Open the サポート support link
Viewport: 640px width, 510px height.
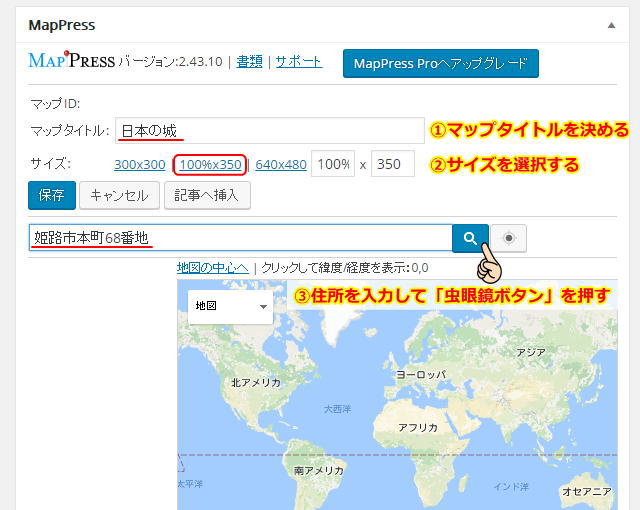[x=299, y=62]
